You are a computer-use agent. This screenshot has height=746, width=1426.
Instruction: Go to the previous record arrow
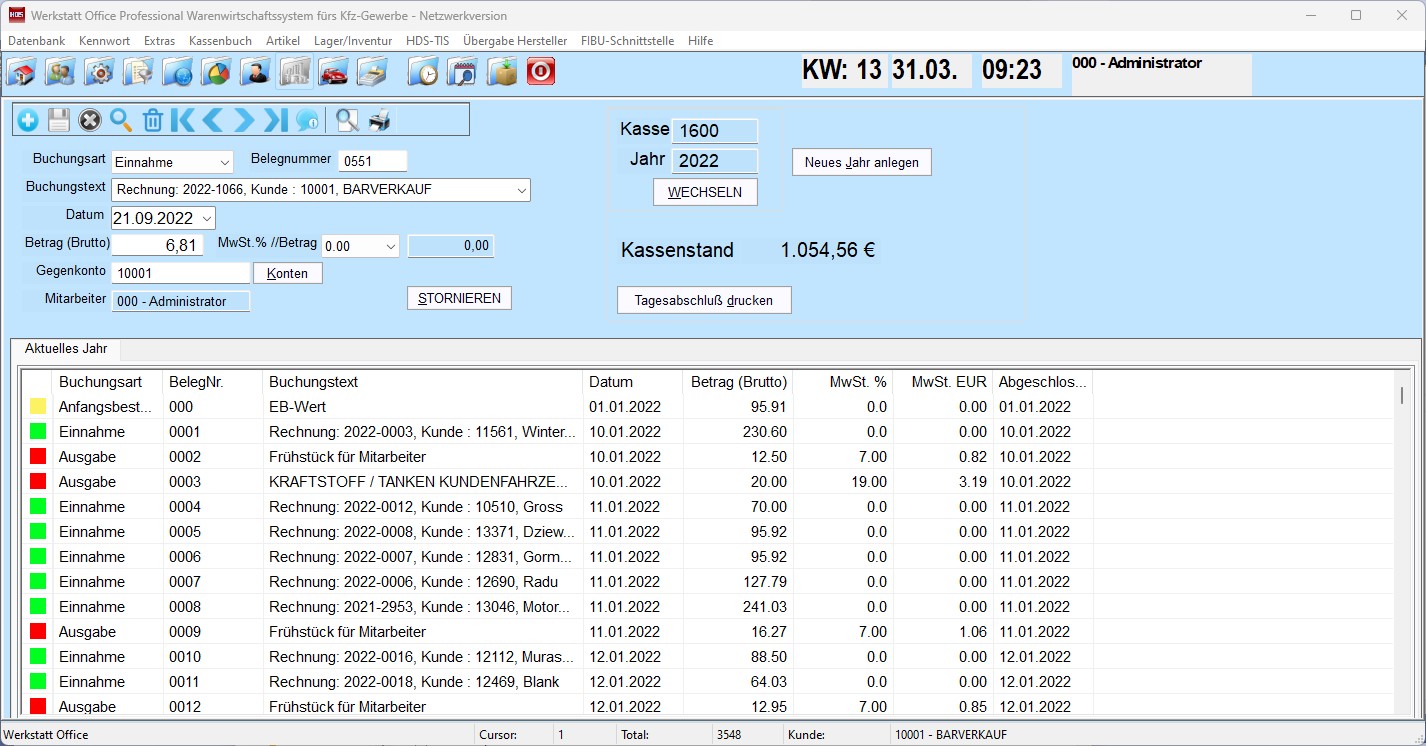212,121
